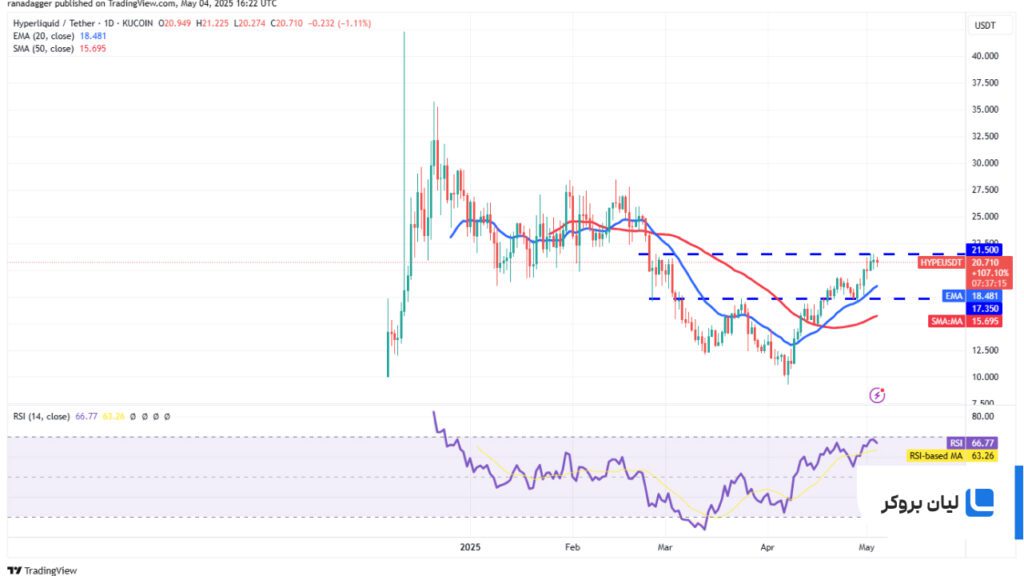Click the 35.000 price axis value
Screen dimensions: 1024x576
985,110
